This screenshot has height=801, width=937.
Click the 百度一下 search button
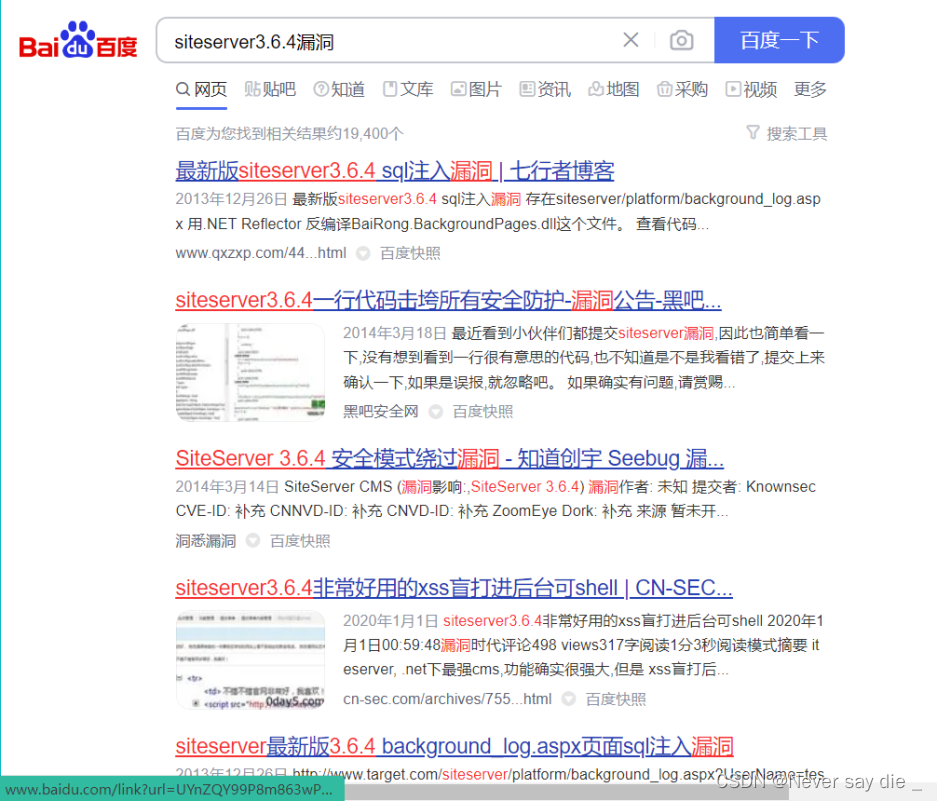(x=779, y=40)
